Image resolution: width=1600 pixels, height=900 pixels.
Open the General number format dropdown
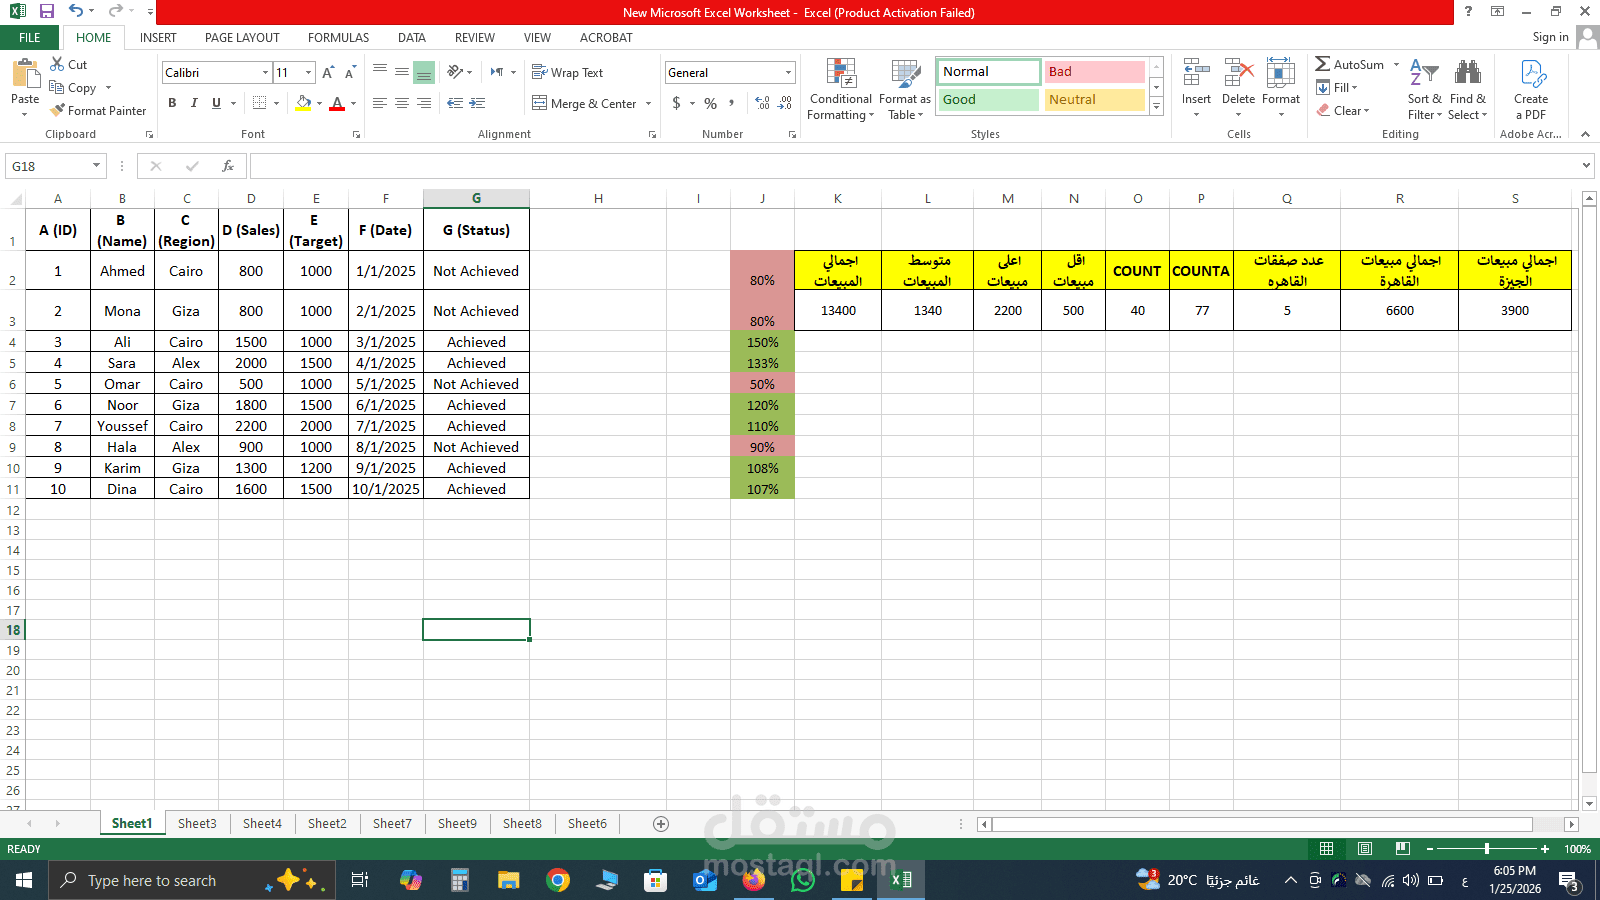point(786,72)
